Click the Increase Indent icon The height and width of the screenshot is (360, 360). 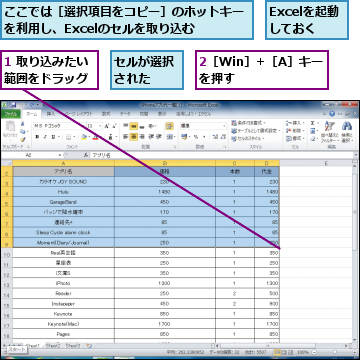click(159, 137)
